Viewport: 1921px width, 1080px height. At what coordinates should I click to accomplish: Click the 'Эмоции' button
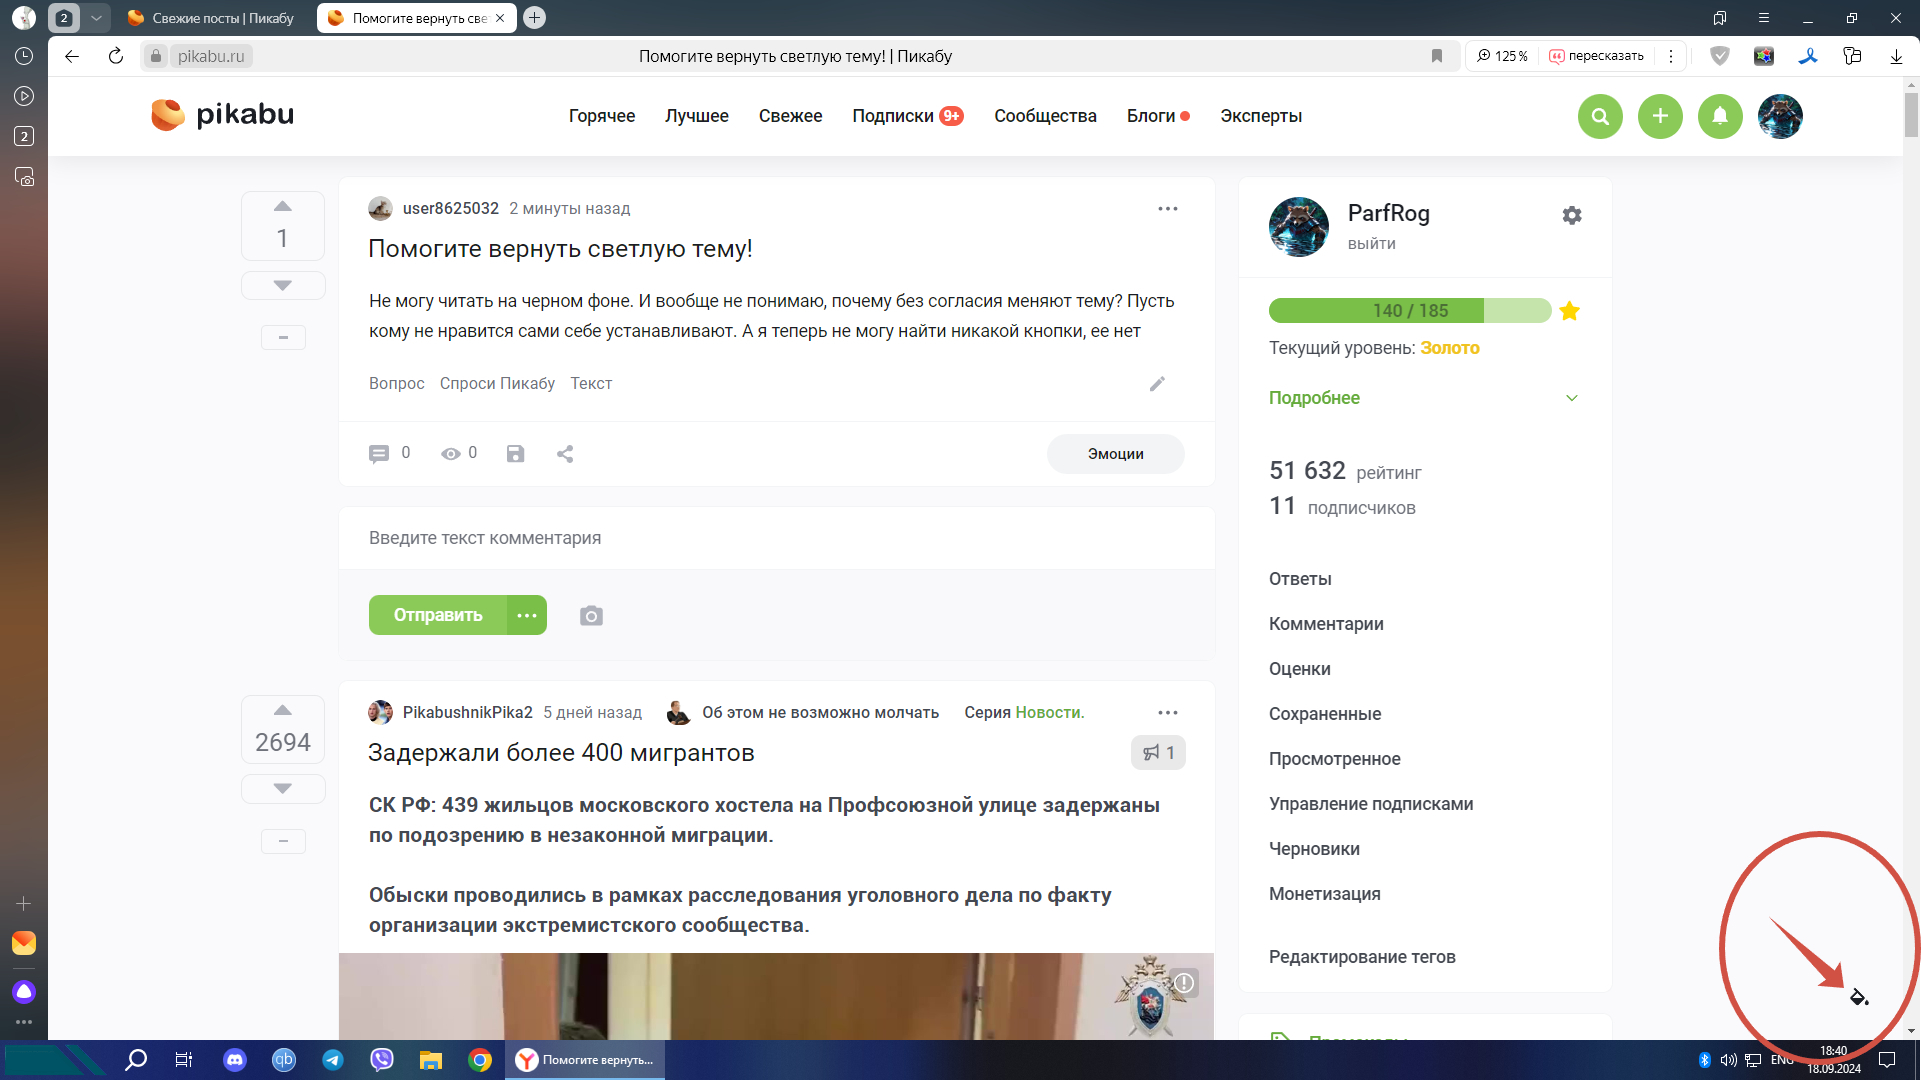coord(1115,454)
